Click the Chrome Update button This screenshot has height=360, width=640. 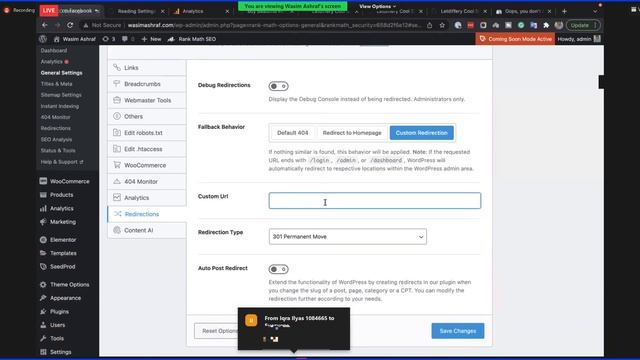click(x=583, y=25)
